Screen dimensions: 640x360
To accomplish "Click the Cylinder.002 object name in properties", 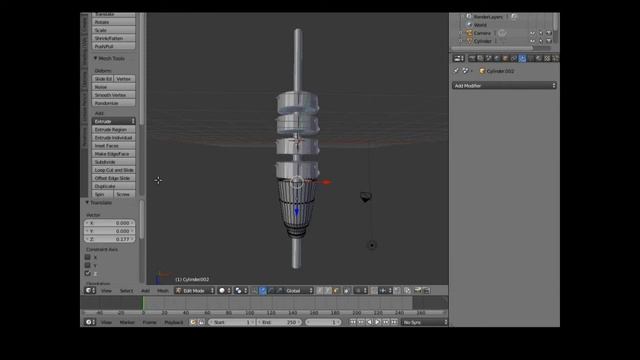I will (x=500, y=71).
